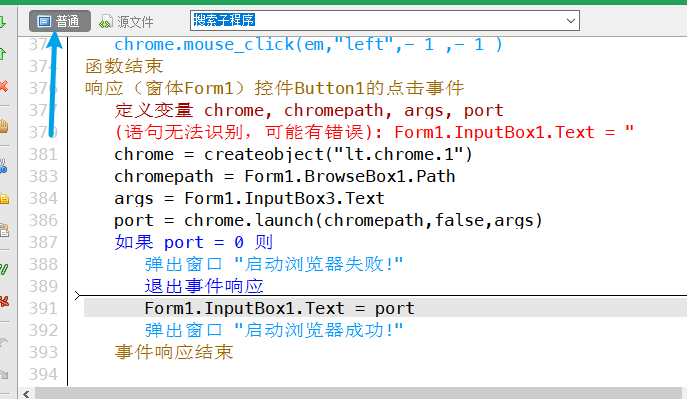Click the highlighted line 'Form1.InputBox1.Text = port'

[279, 308]
